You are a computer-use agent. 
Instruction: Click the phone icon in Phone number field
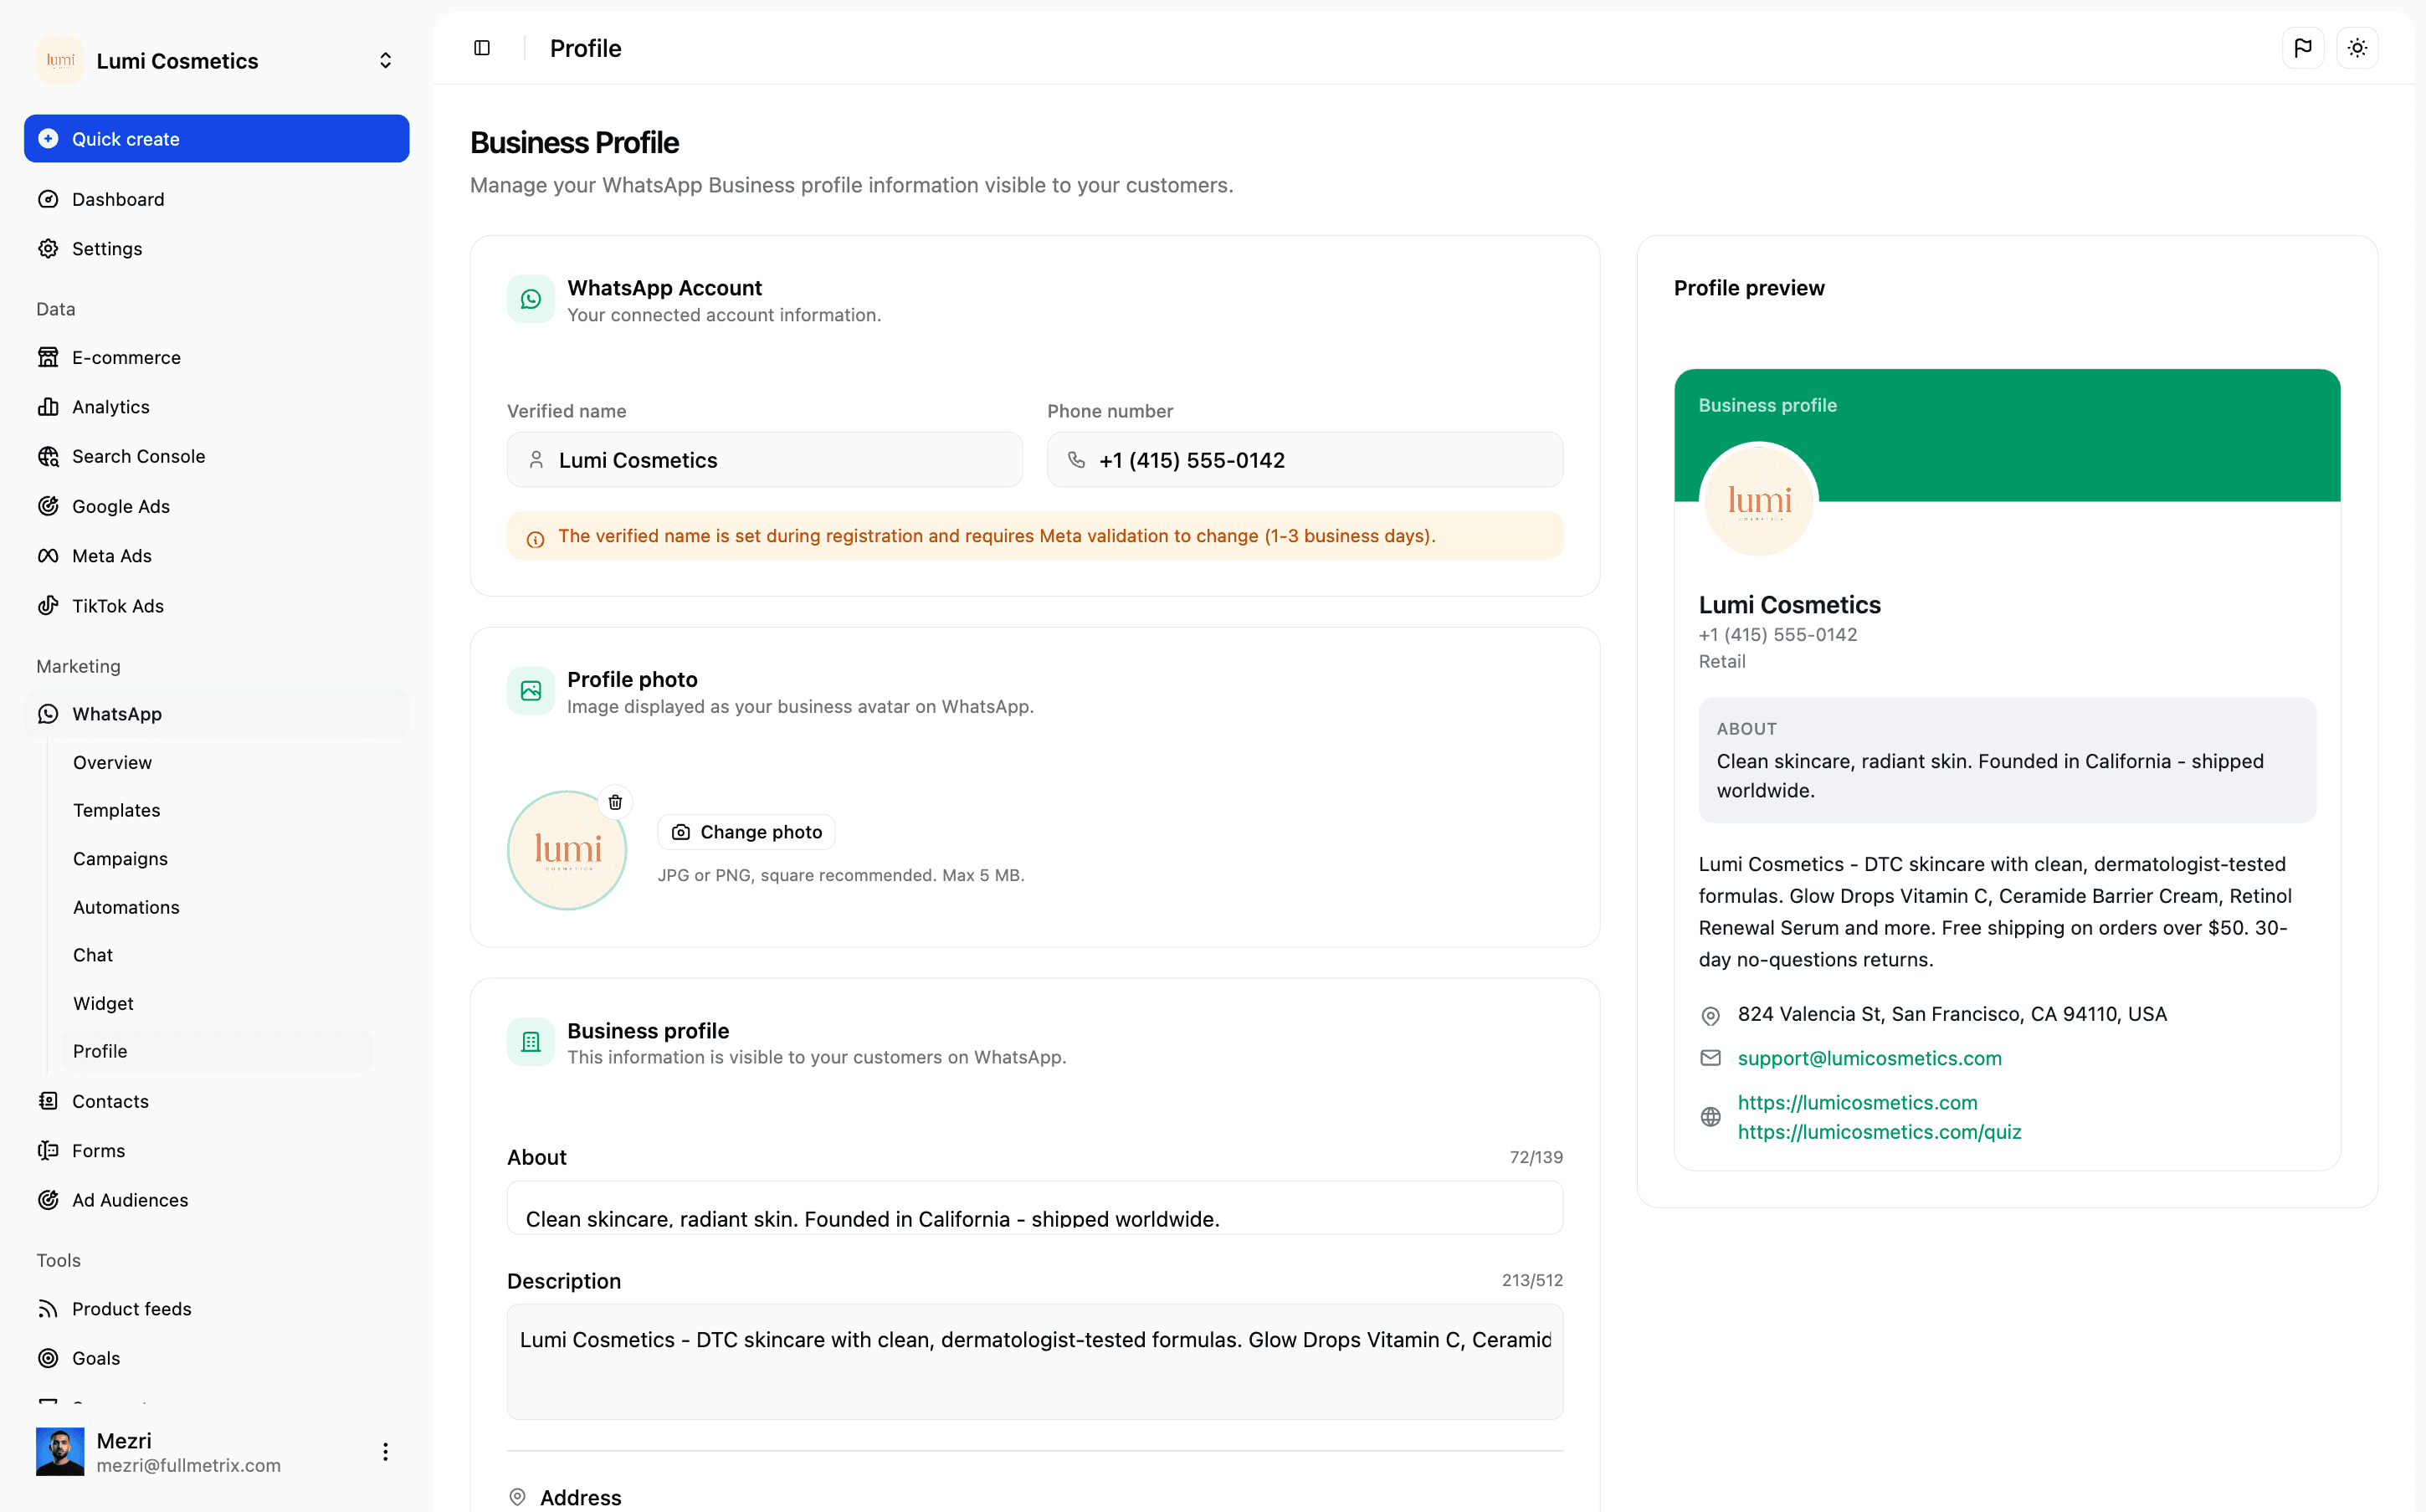(1077, 460)
